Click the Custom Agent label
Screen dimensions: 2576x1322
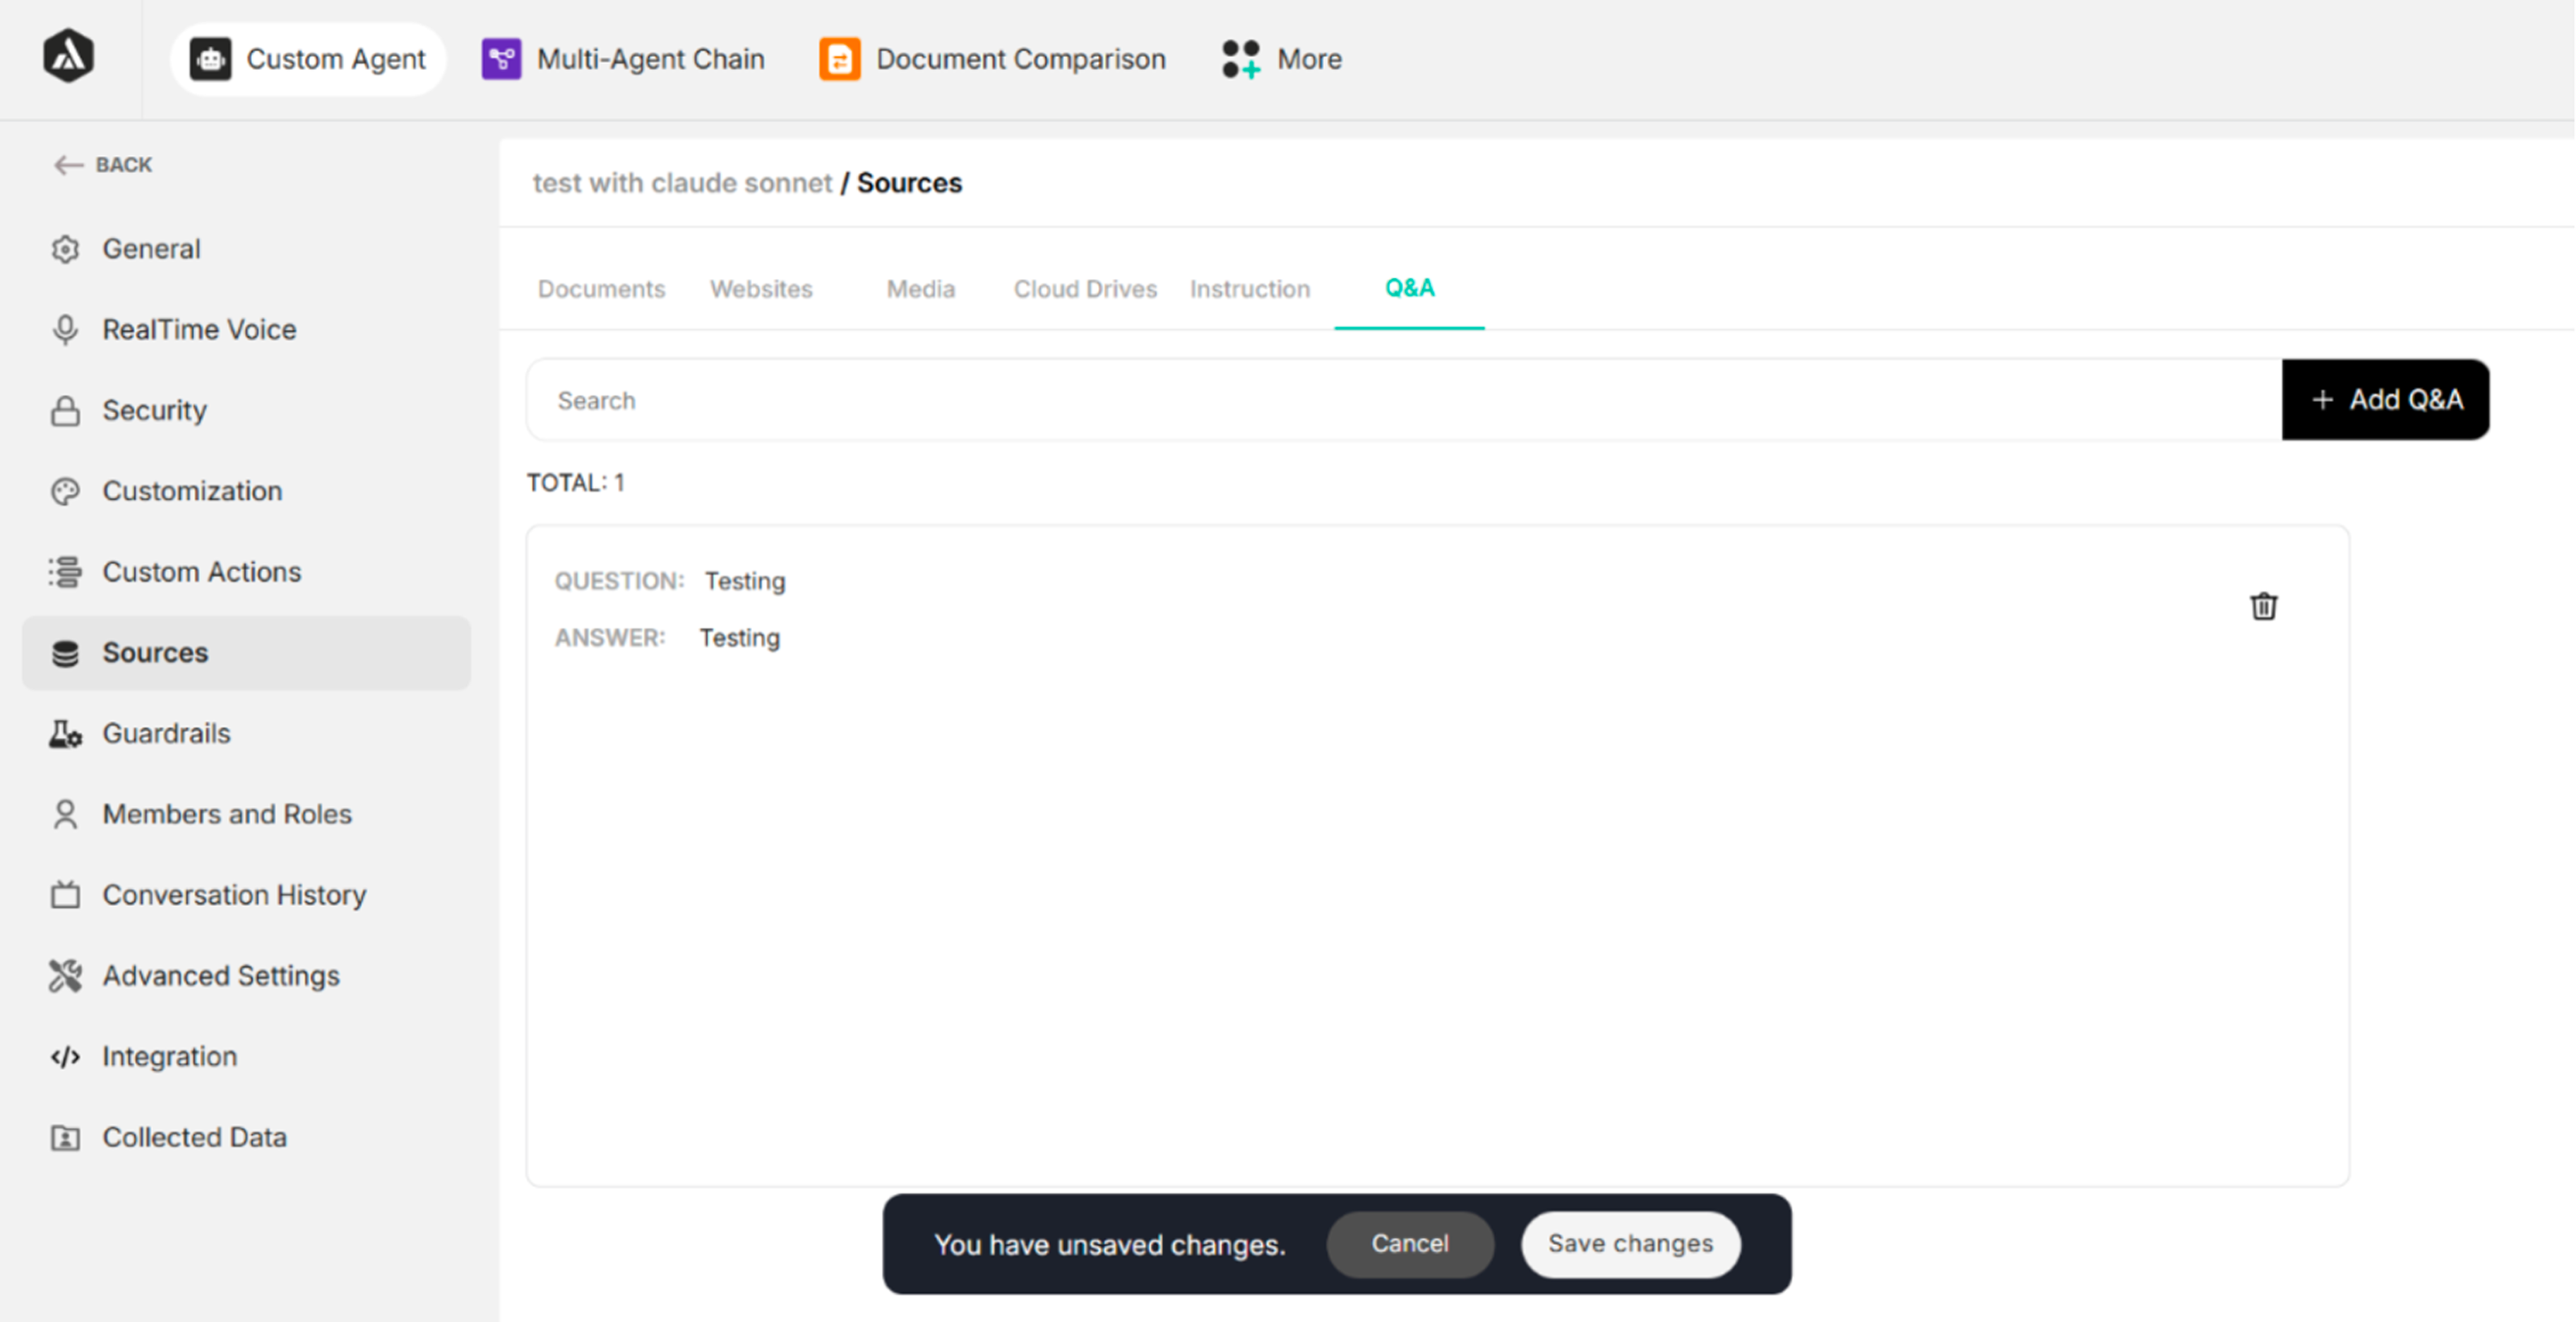(335, 59)
